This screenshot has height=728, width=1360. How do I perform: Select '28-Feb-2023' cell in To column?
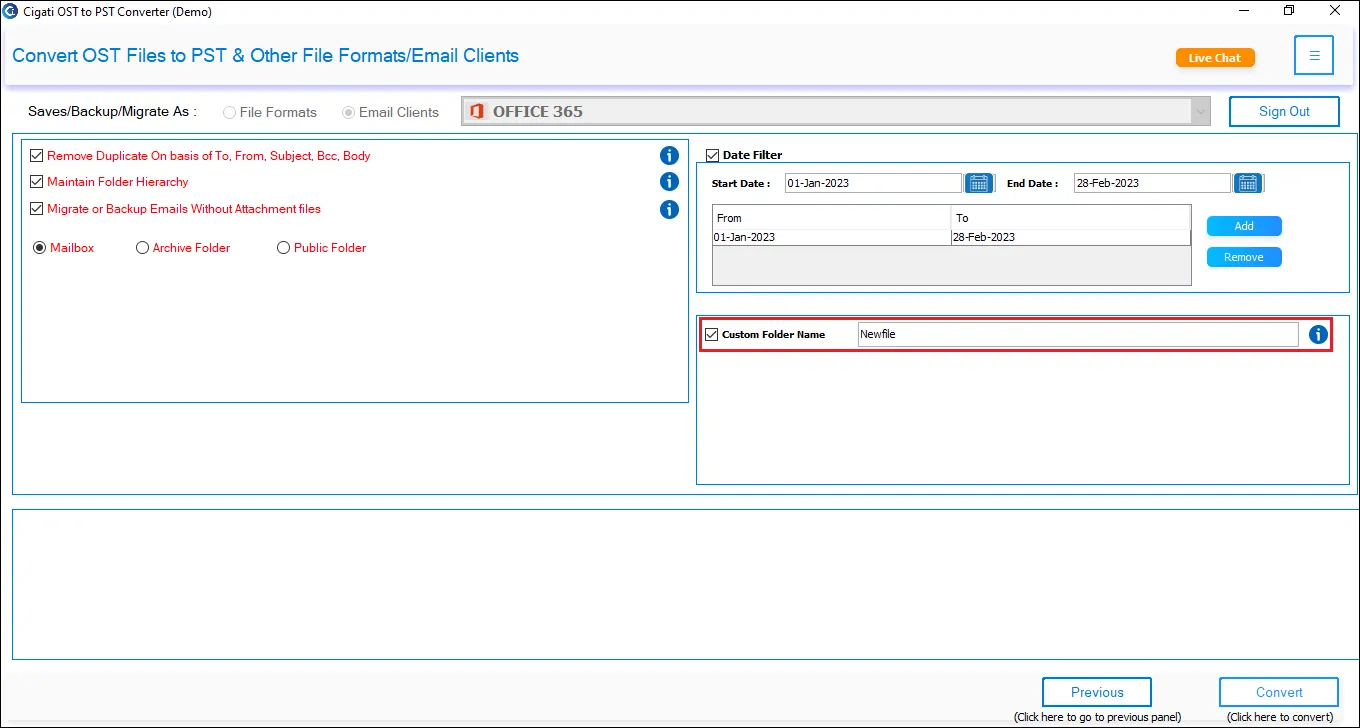1070,237
